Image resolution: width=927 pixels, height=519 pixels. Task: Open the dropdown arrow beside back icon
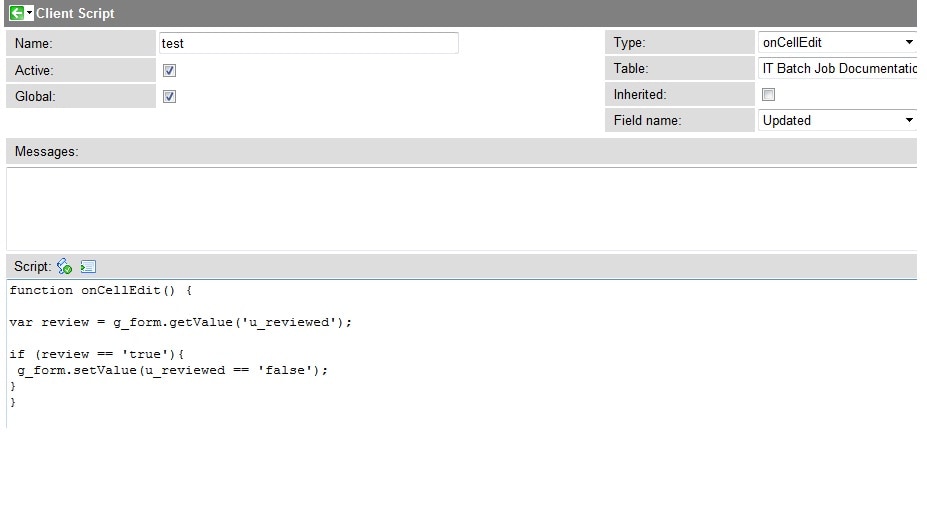pyautogui.click(x=29, y=13)
